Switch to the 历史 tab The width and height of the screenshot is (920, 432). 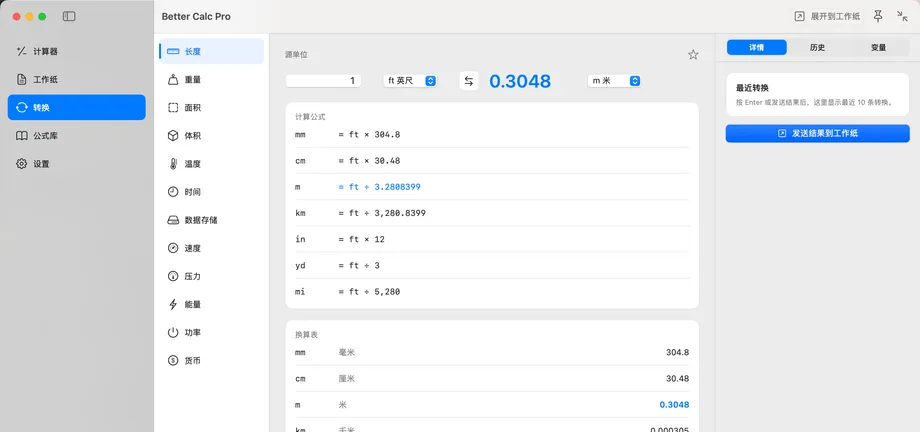[817, 48]
